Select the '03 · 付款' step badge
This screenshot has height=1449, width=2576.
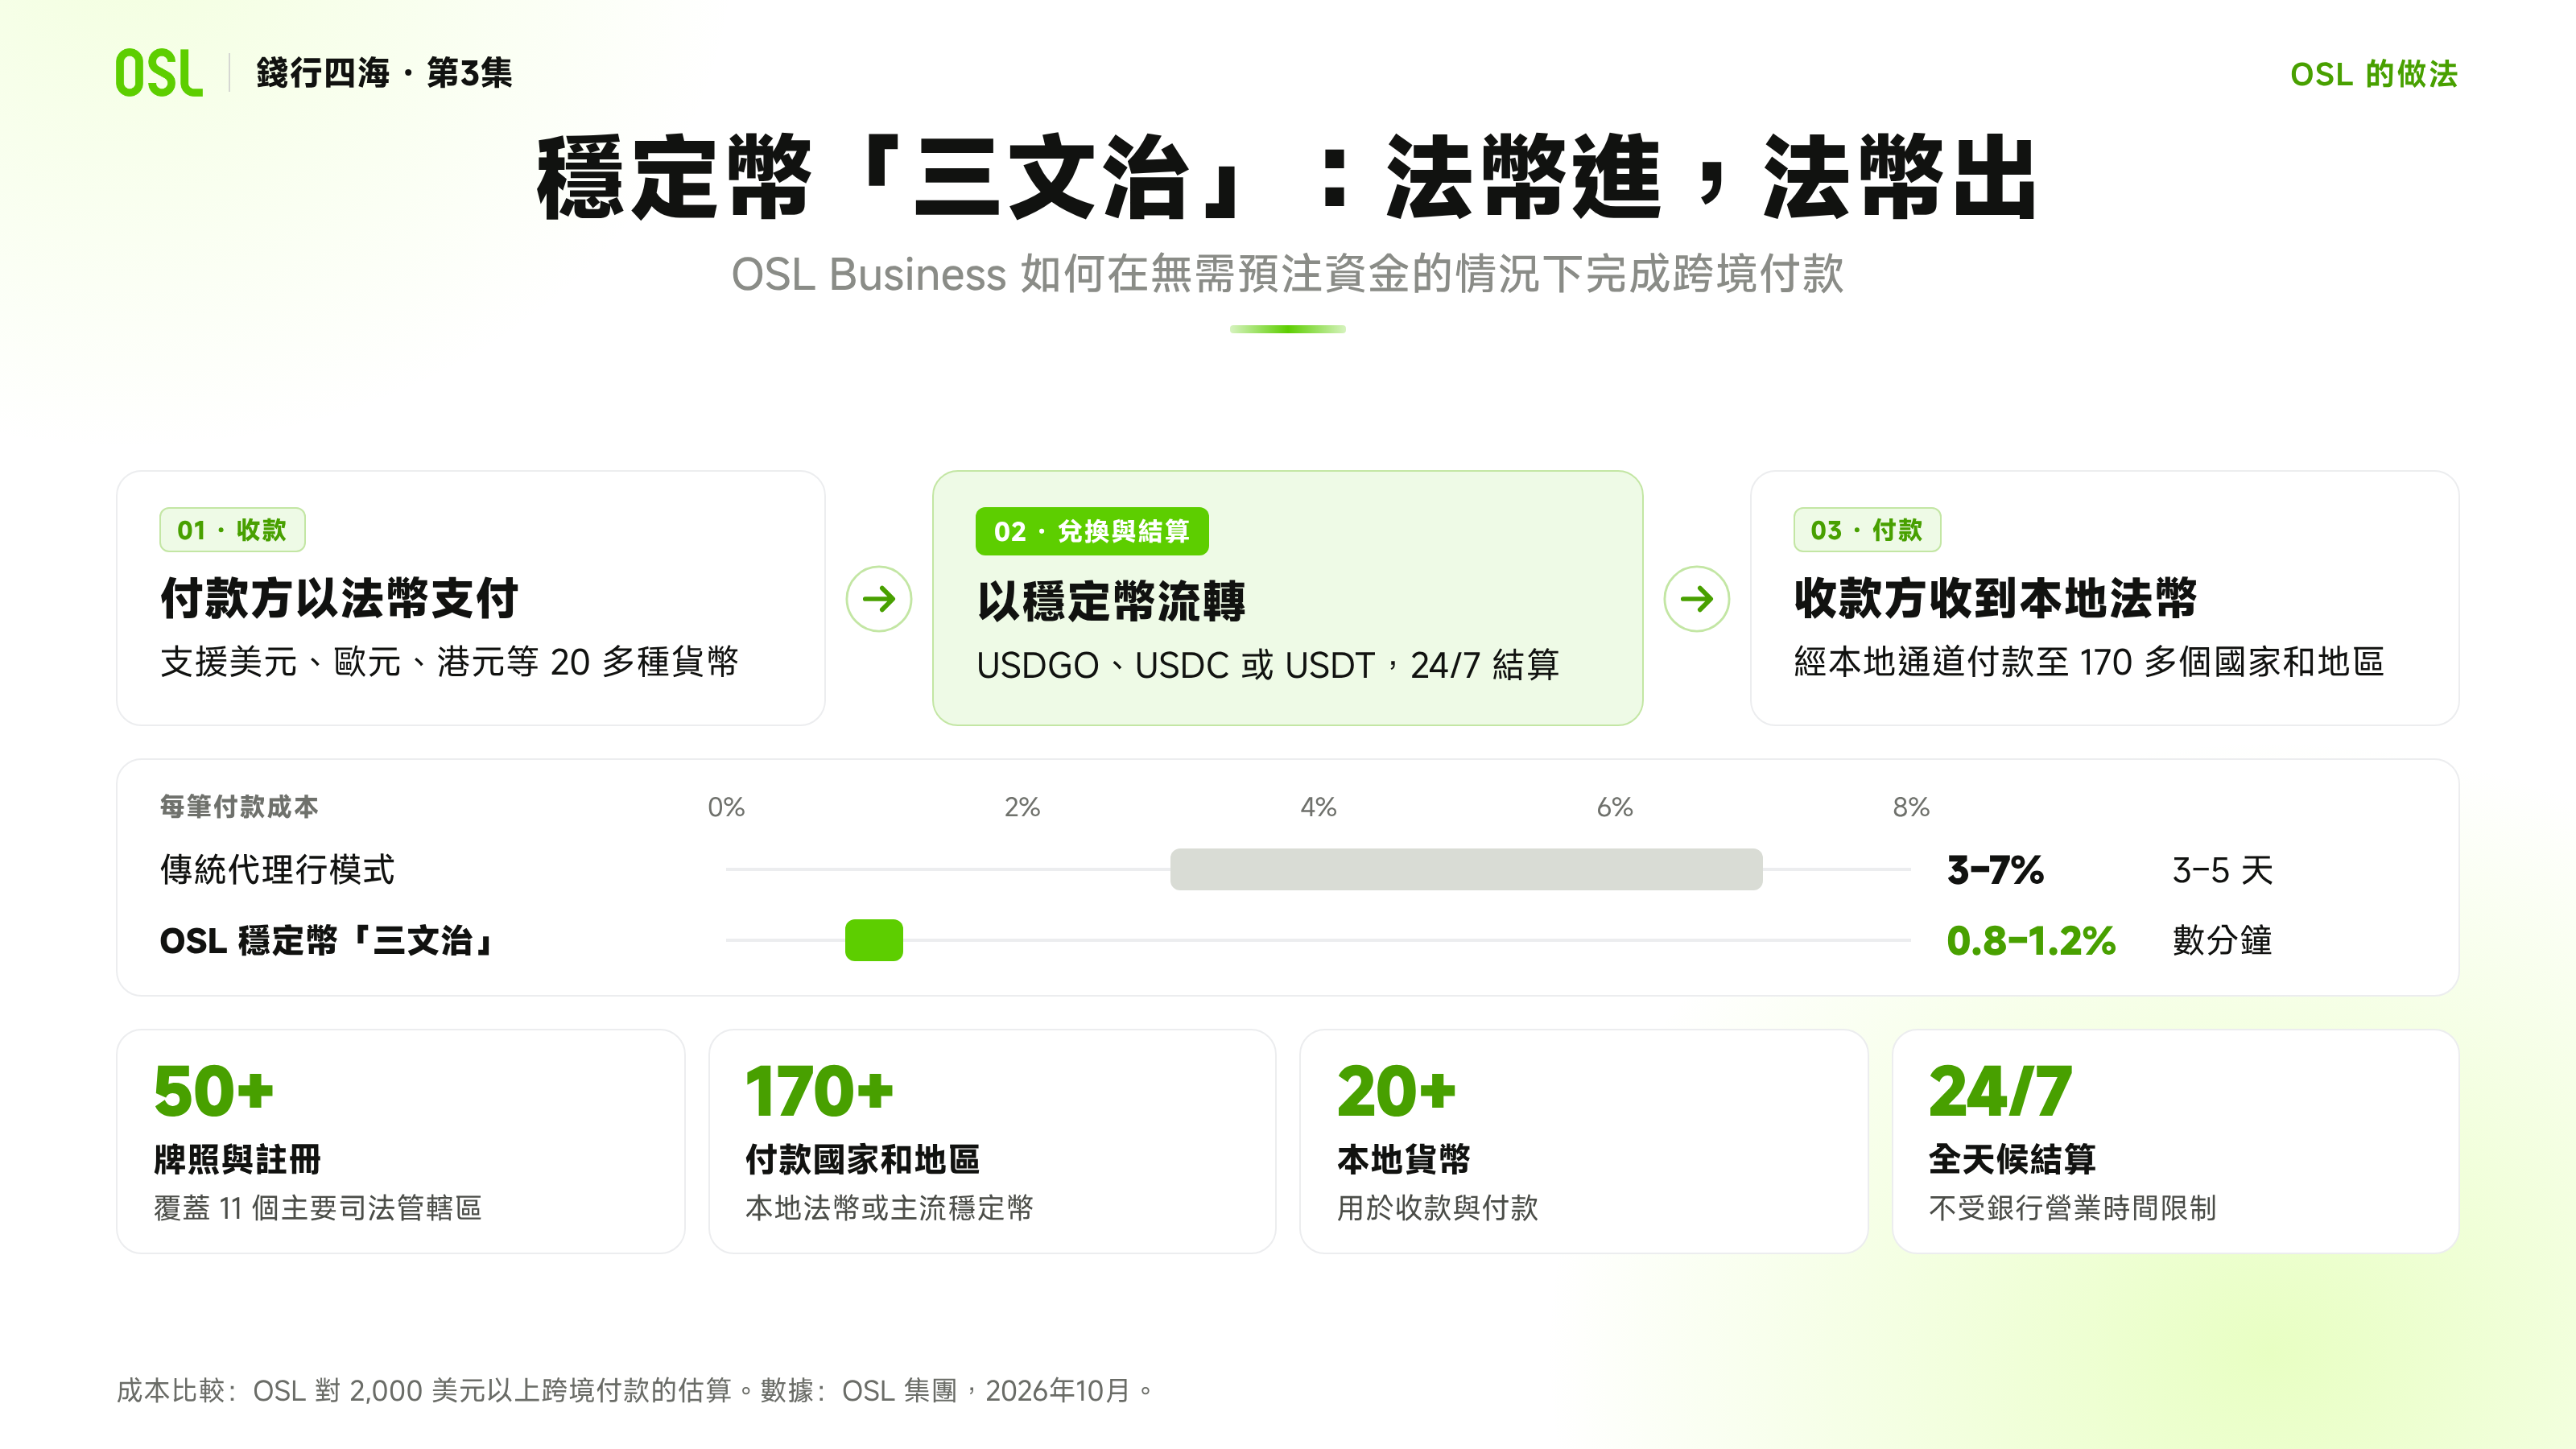coord(1867,530)
